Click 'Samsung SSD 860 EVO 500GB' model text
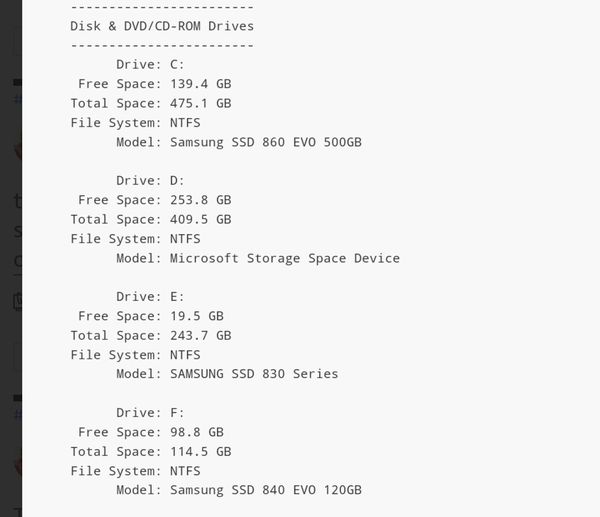 point(266,142)
